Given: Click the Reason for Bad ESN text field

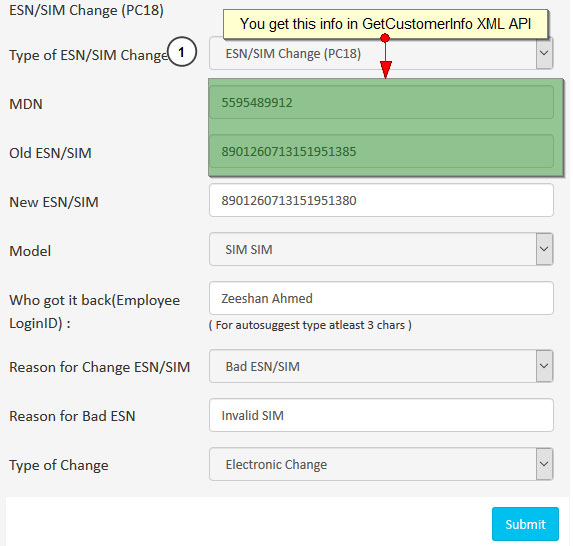Looking at the screenshot, I should tap(381, 415).
